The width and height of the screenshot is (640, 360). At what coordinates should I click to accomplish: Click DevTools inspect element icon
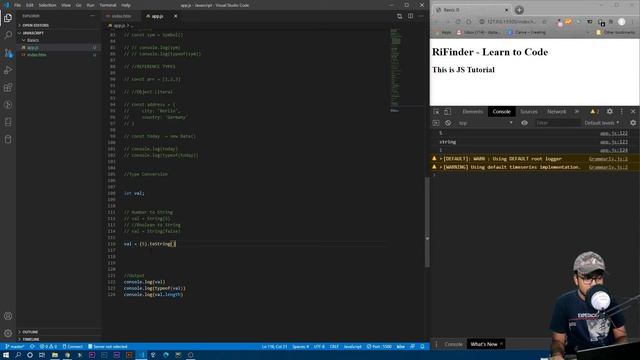click(x=436, y=111)
